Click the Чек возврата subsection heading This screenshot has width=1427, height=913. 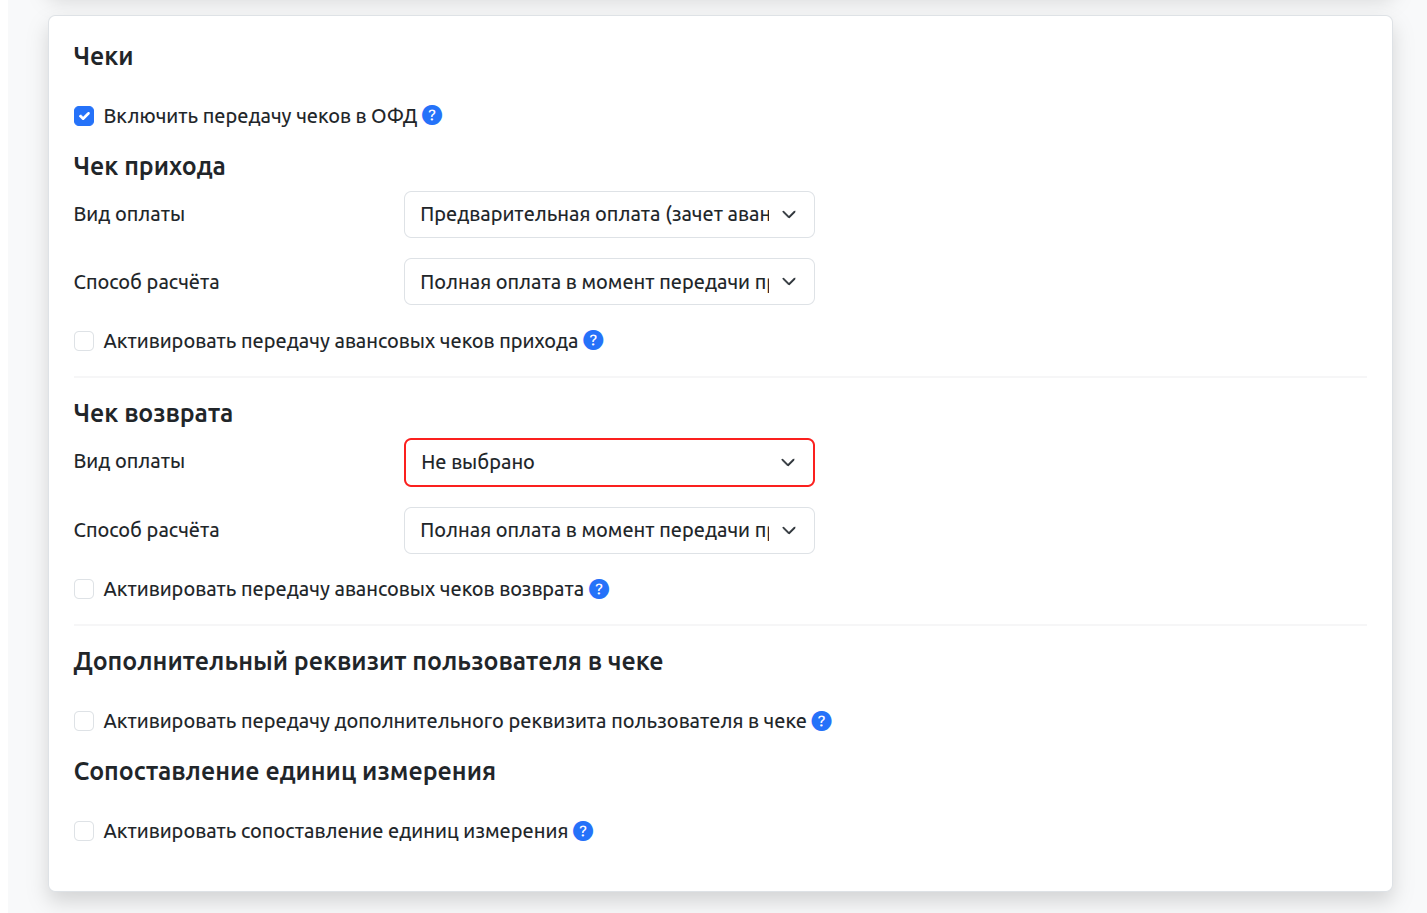(x=153, y=413)
